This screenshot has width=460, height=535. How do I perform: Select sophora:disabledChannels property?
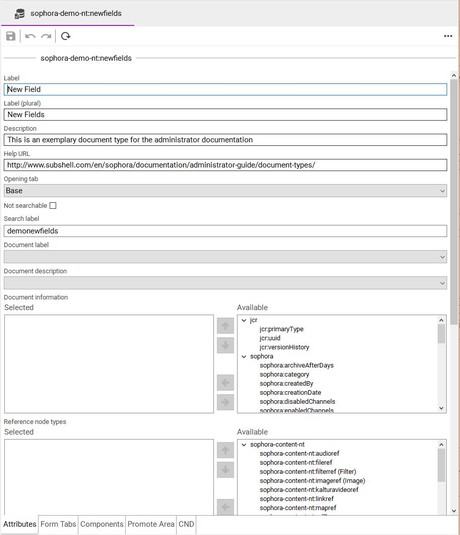[297, 402]
